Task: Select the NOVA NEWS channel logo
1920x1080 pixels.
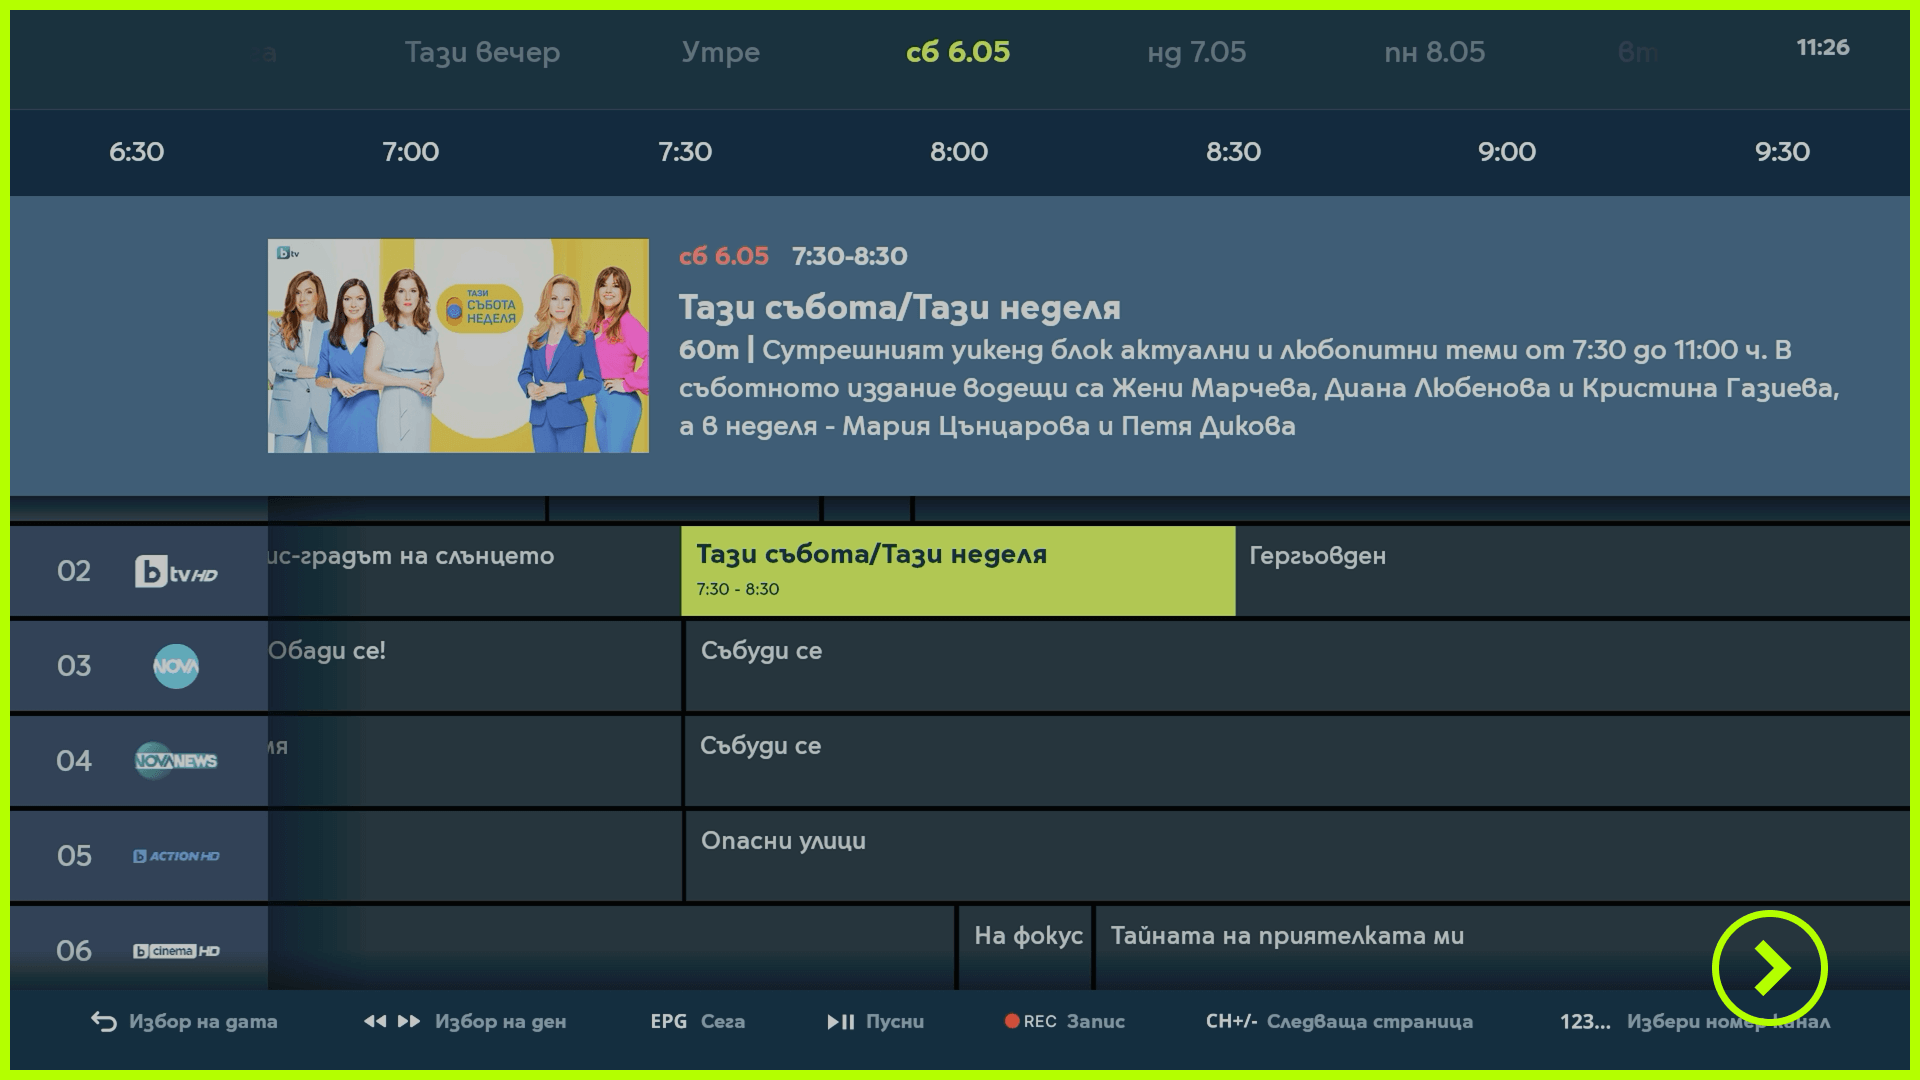Action: click(x=176, y=760)
